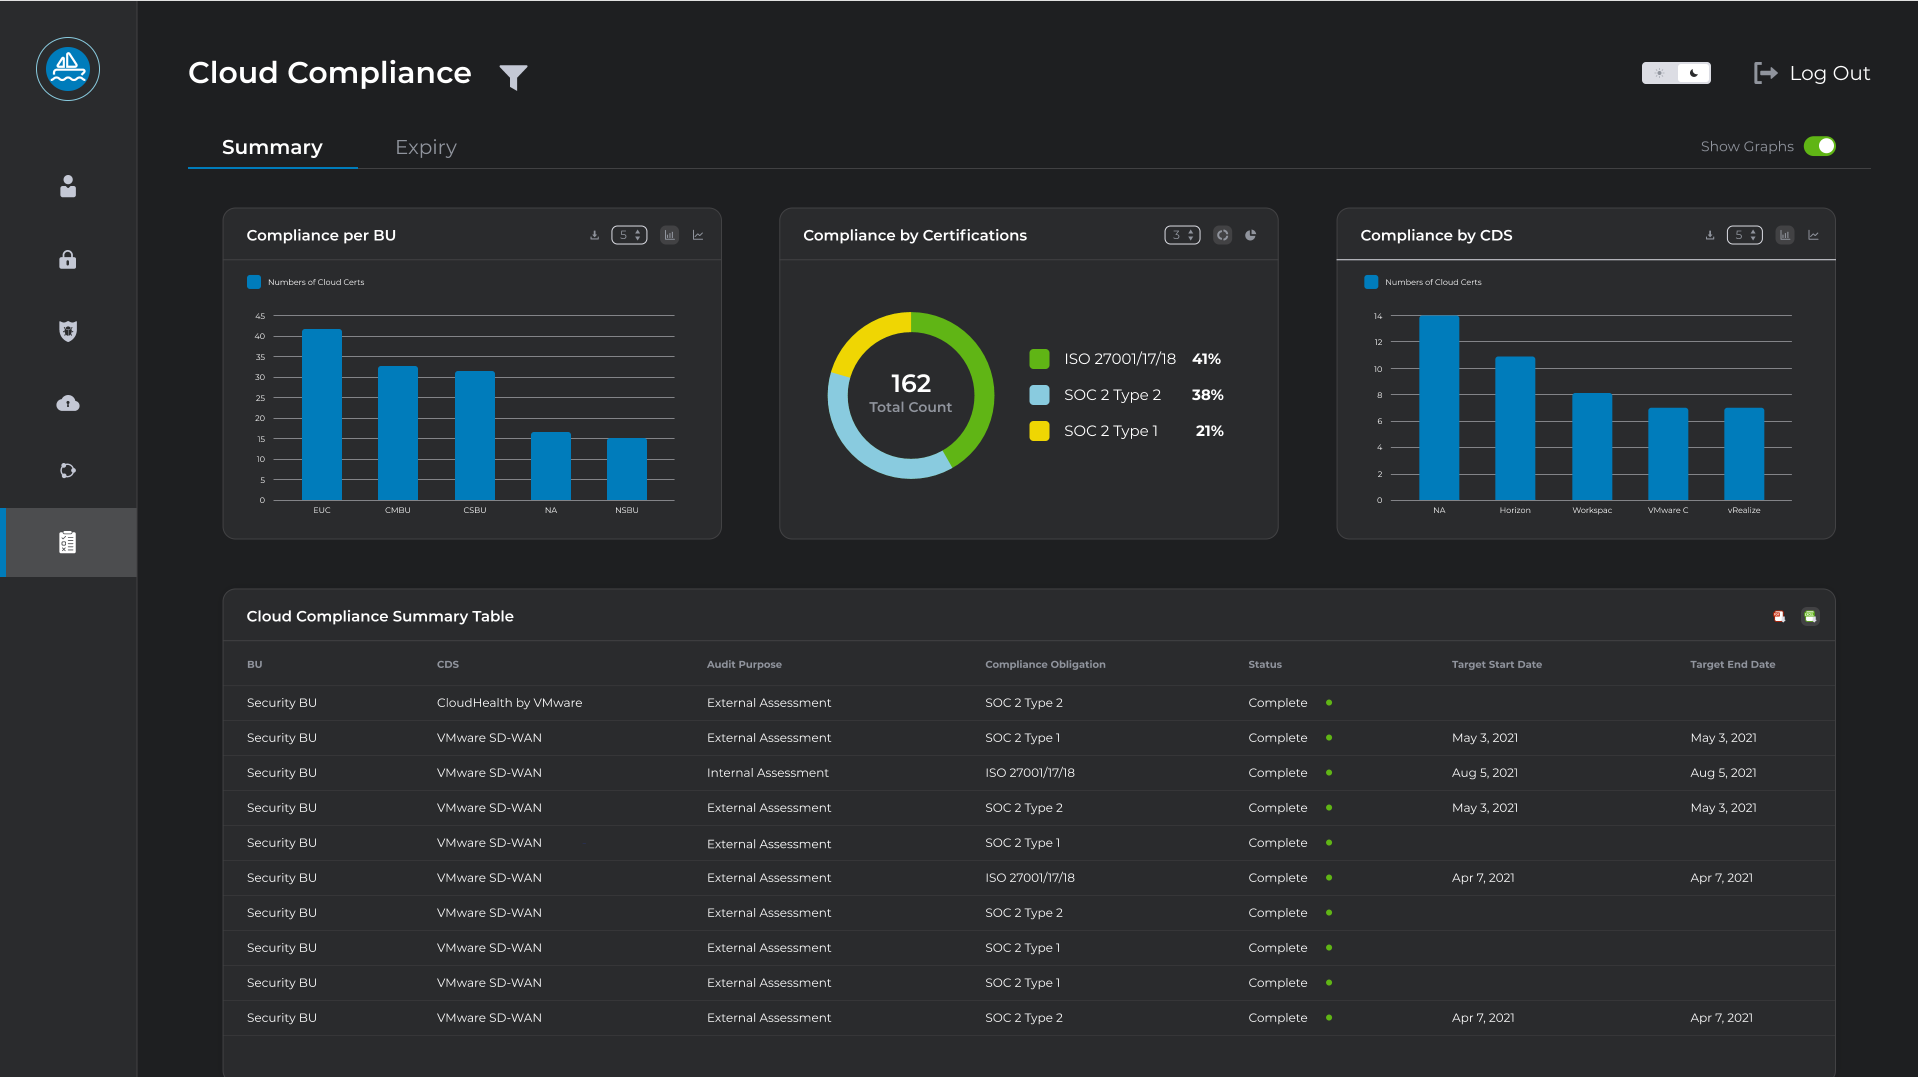Adjust item count in Compliance by CDS
The image size is (1918, 1077).
point(1744,235)
